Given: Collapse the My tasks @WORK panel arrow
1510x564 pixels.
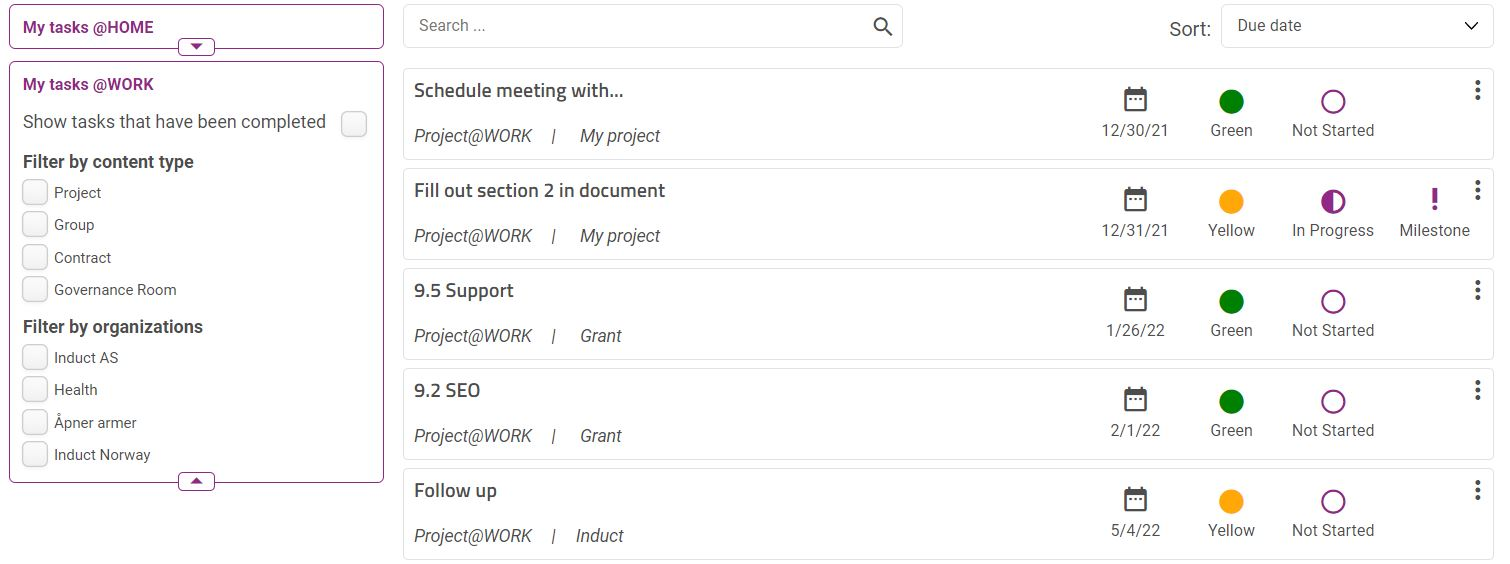Looking at the screenshot, I should [196, 482].
